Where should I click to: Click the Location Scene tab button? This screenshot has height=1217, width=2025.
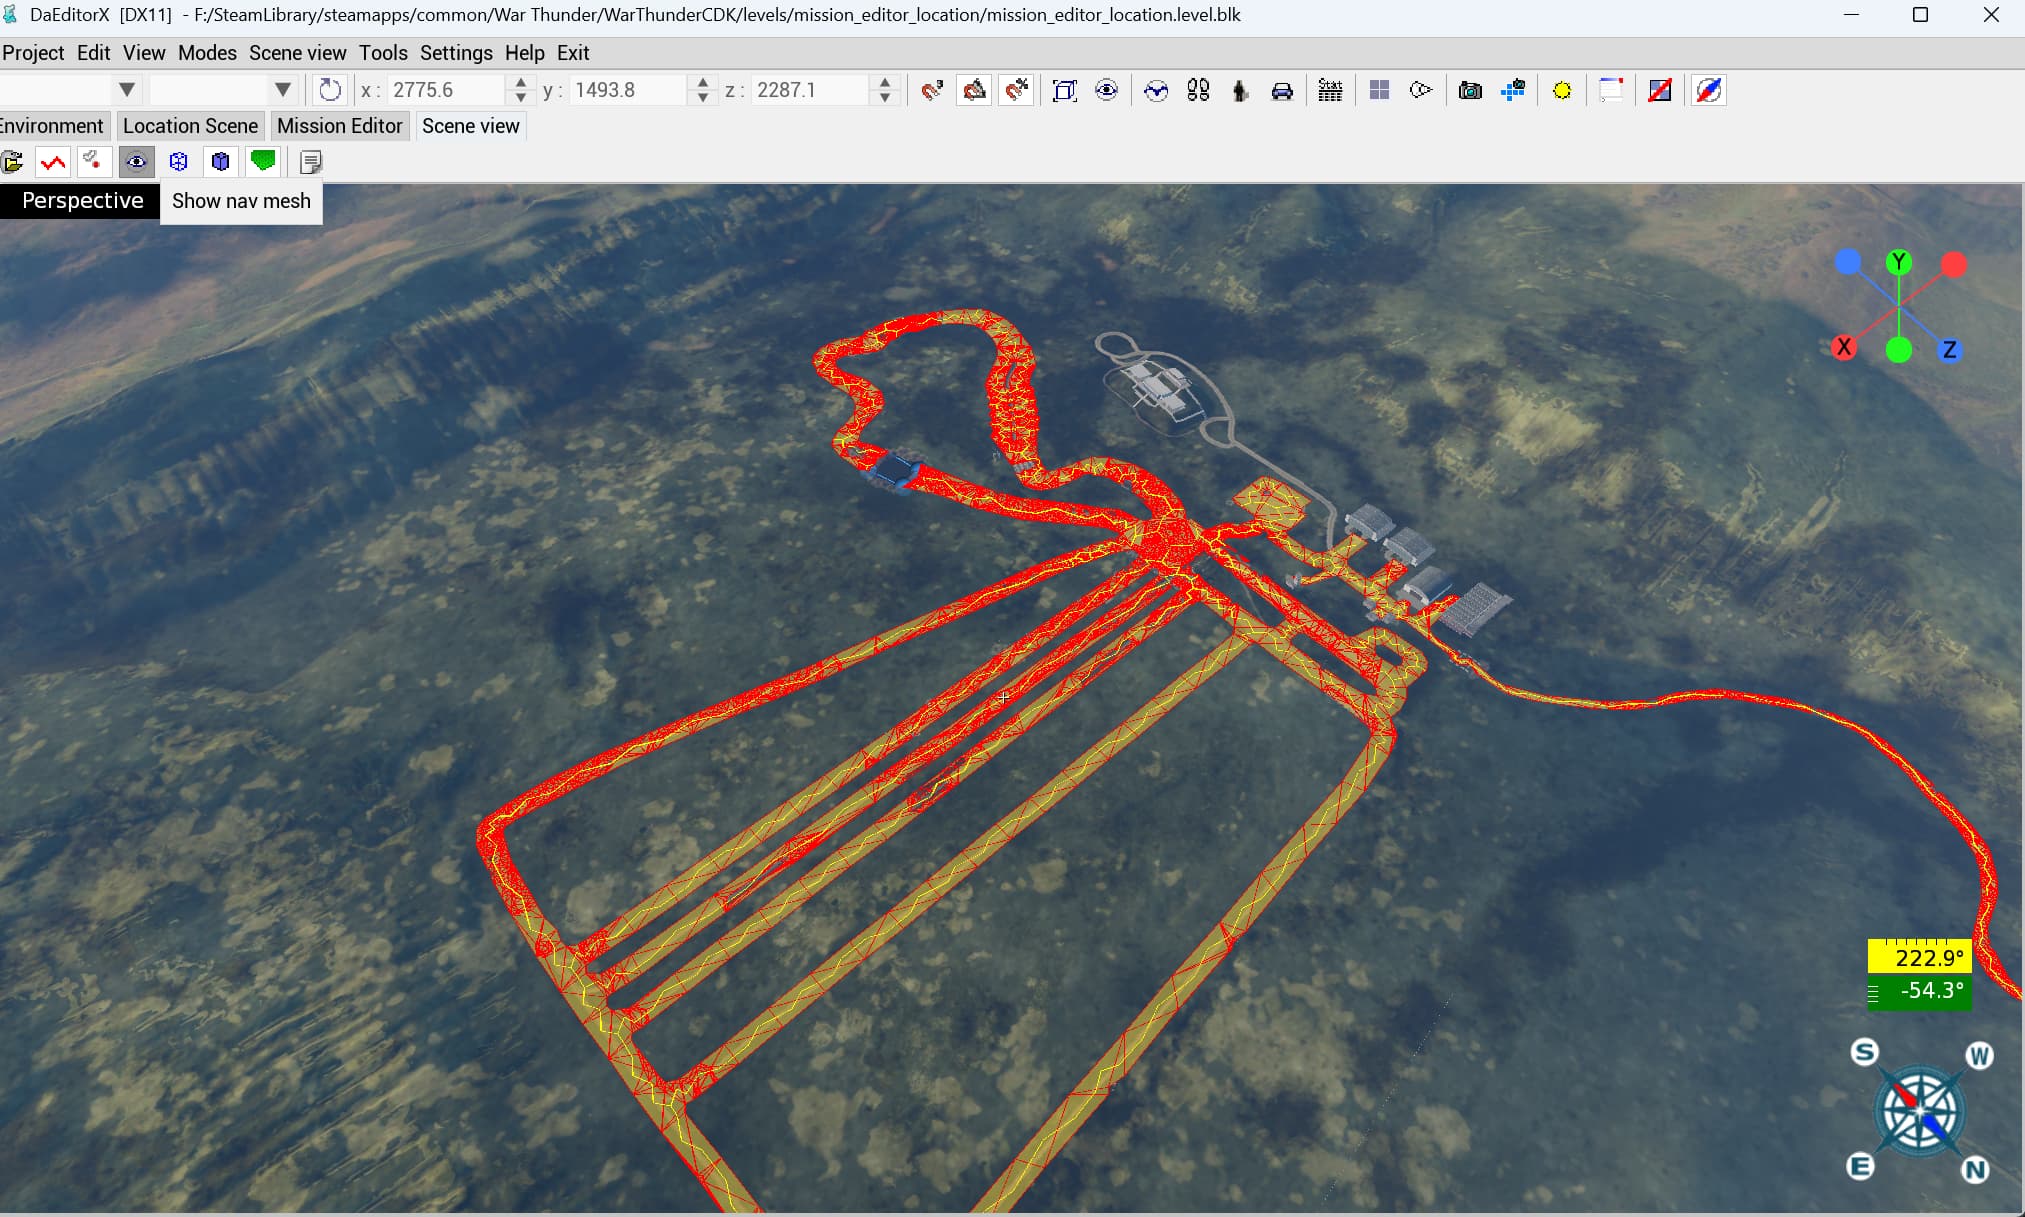(190, 126)
